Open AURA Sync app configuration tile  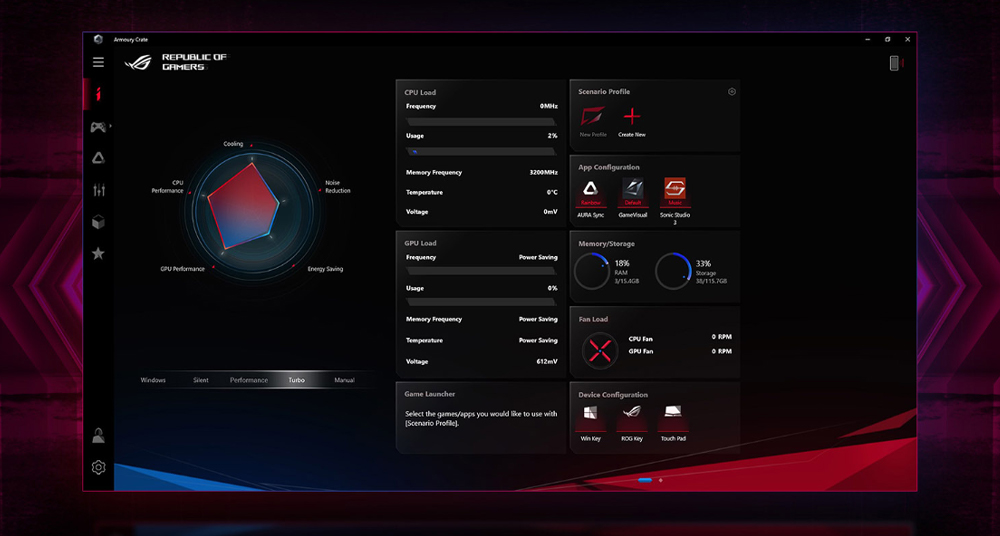click(x=591, y=192)
